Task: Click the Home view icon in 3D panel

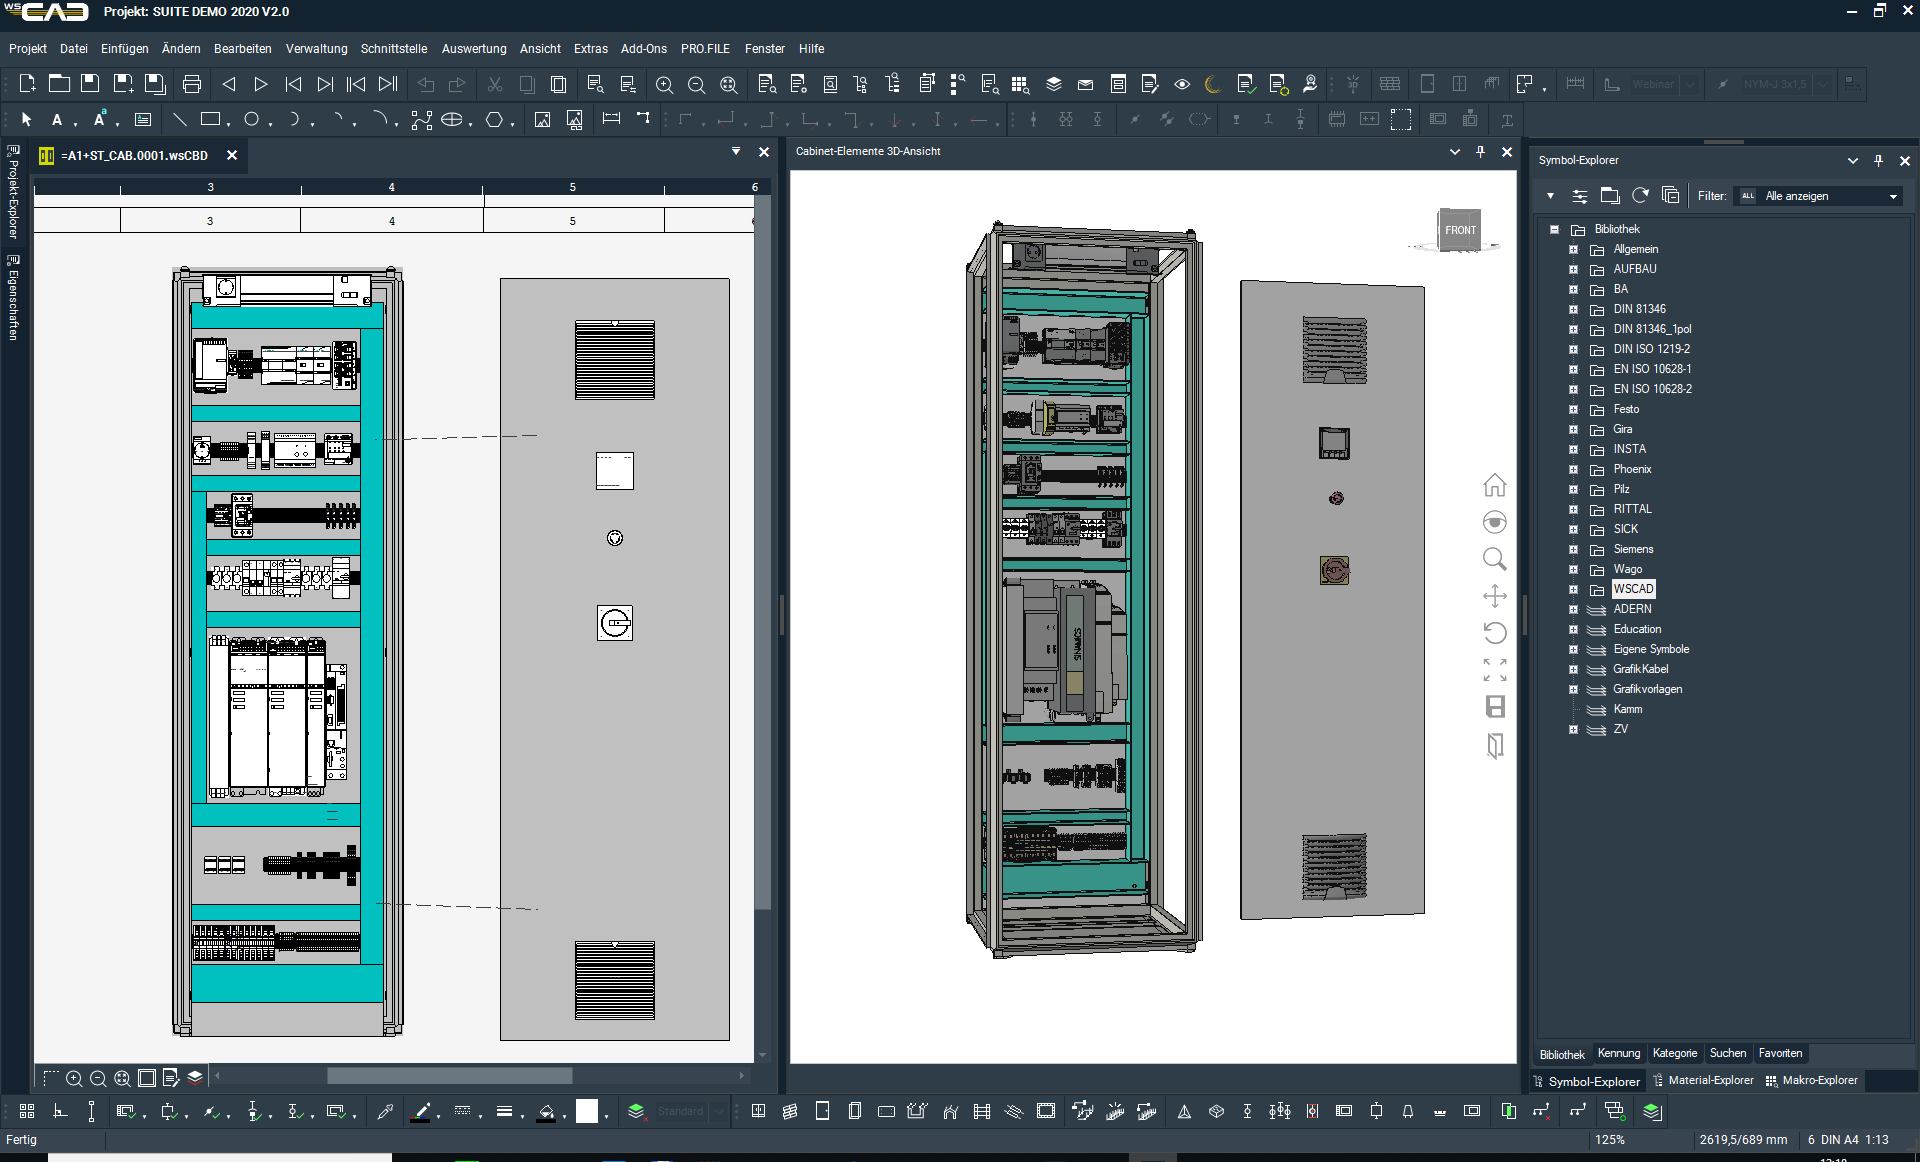Action: pos(1495,485)
